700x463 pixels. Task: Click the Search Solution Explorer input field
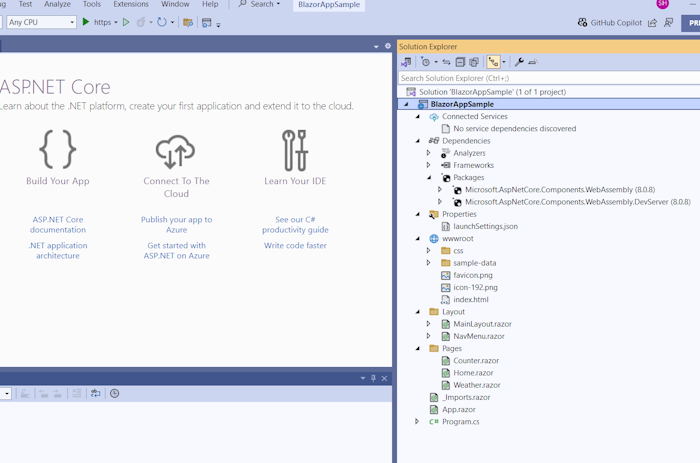549,78
